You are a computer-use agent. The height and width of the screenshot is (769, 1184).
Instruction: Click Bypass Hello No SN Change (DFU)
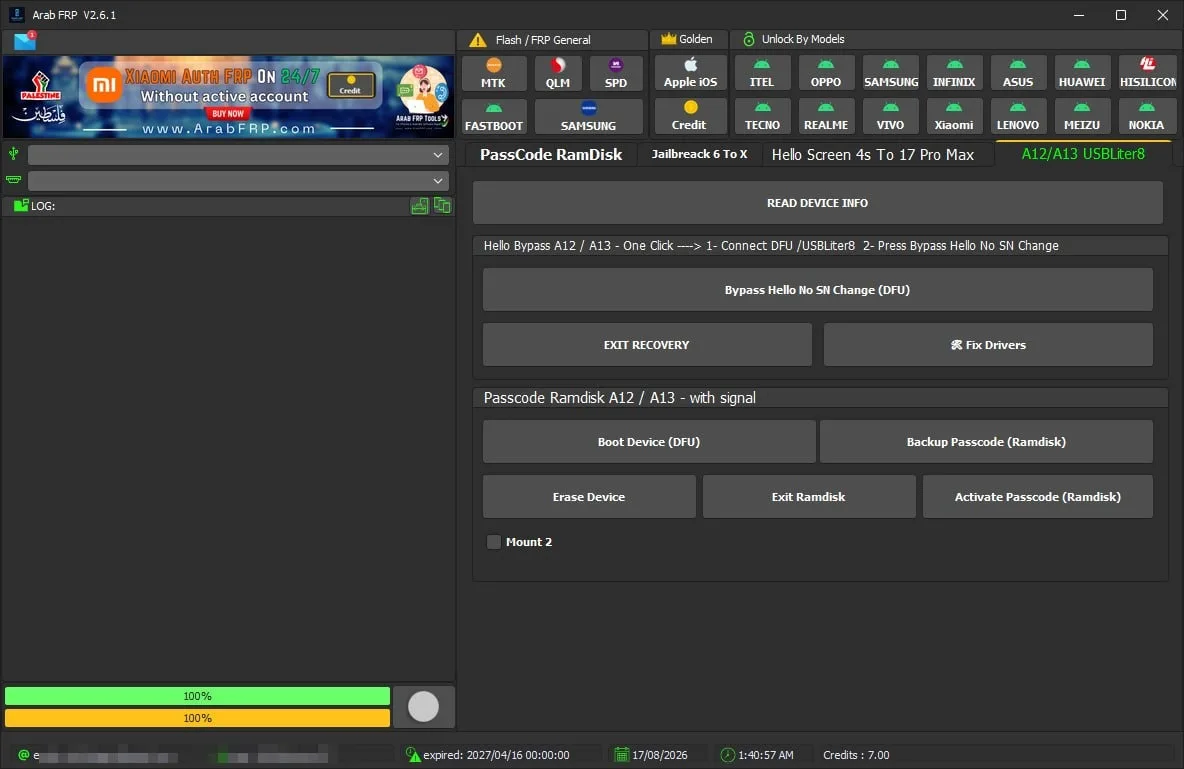tap(818, 289)
